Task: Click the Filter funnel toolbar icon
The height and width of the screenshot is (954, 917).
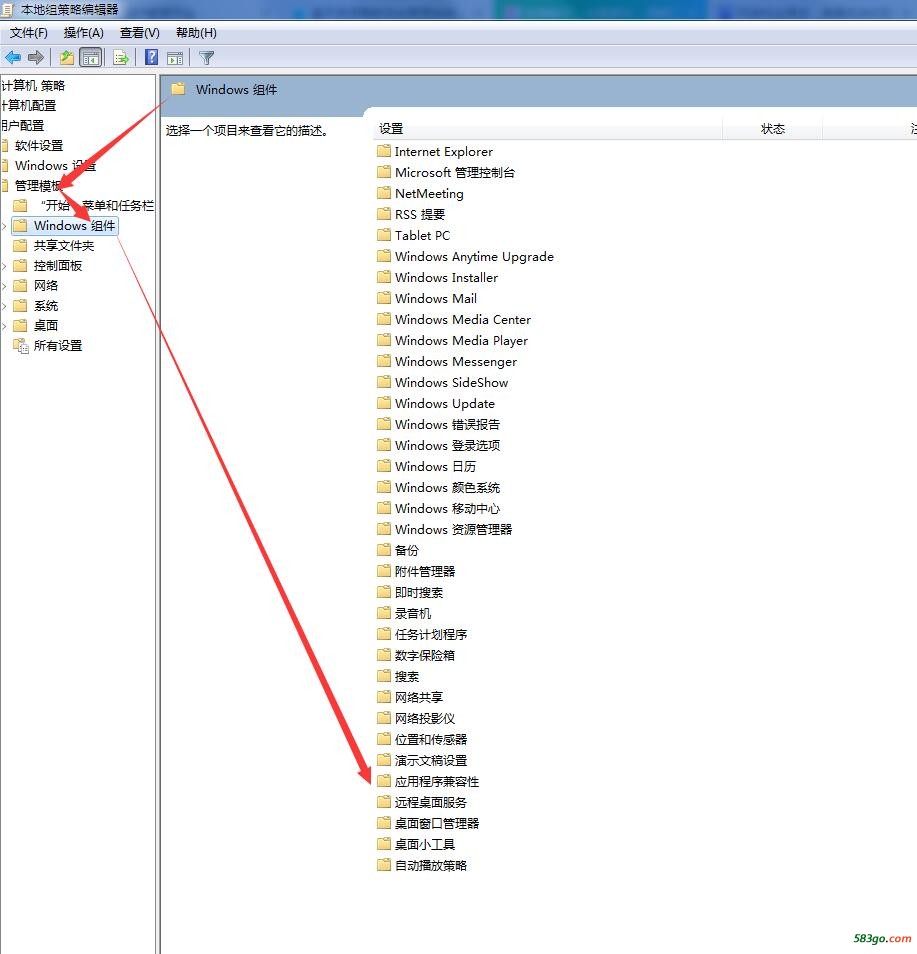Action: [x=207, y=58]
